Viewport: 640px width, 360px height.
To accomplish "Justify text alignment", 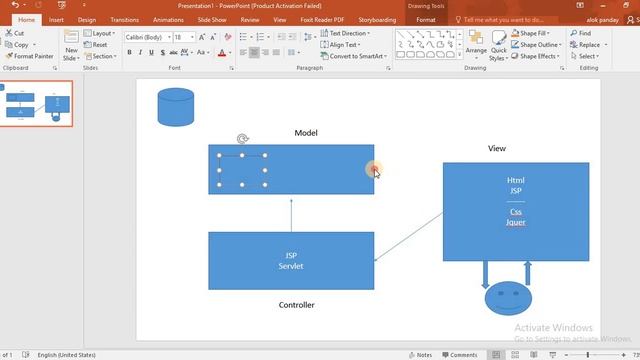I will [276, 52].
